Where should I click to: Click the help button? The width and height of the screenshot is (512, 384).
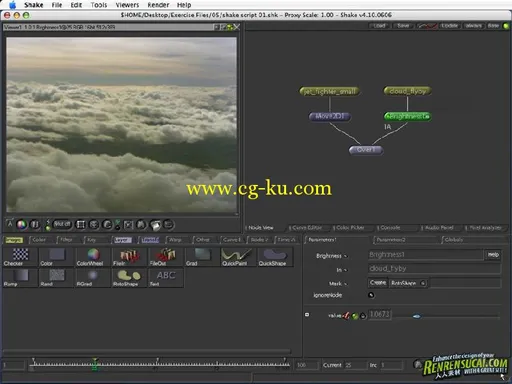coord(493,255)
